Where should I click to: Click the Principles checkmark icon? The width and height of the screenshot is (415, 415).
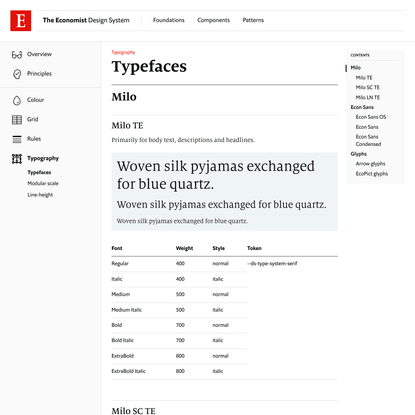coord(17,74)
